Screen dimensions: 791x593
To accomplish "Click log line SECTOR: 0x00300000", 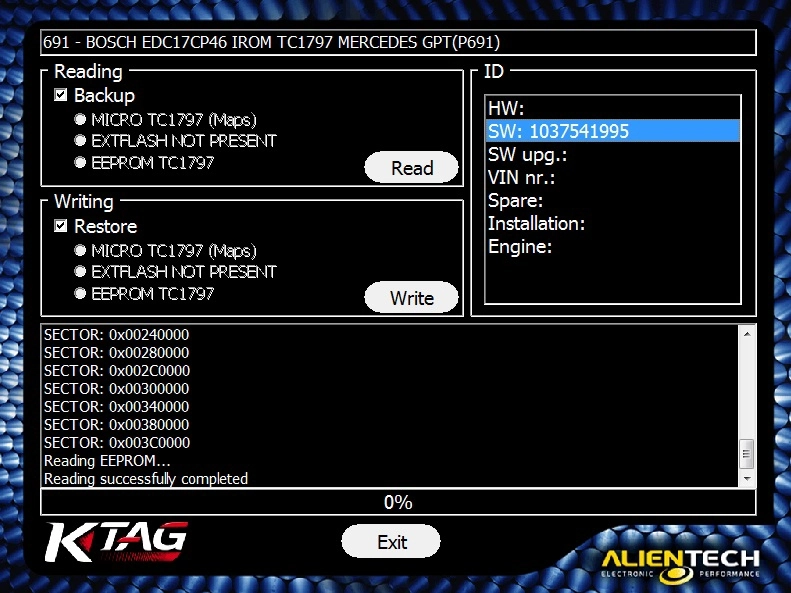I will point(117,388).
